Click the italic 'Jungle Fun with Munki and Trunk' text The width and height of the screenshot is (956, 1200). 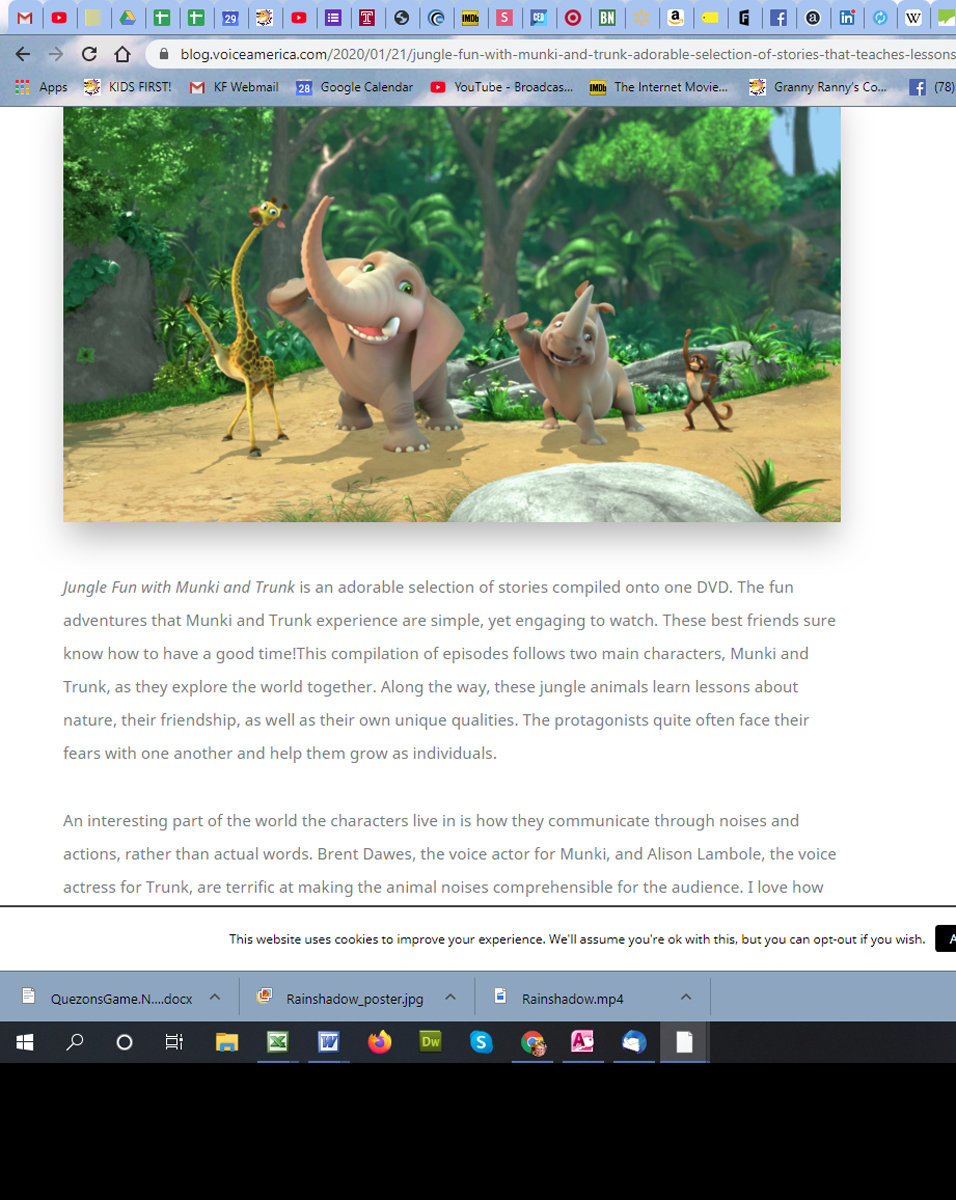click(179, 587)
